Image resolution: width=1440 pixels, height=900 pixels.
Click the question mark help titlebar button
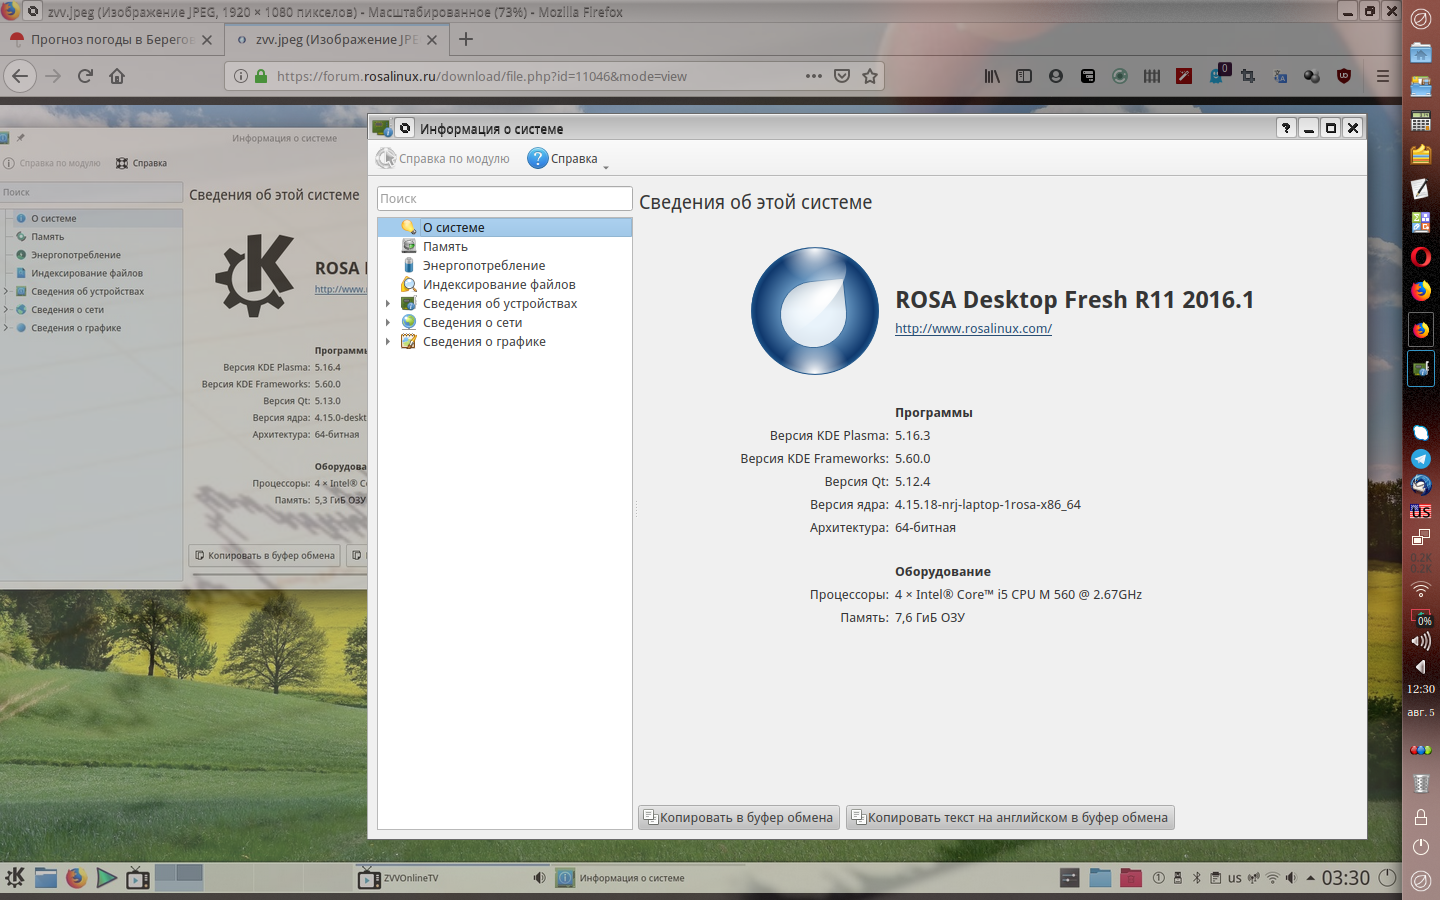[x=1286, y=128]
